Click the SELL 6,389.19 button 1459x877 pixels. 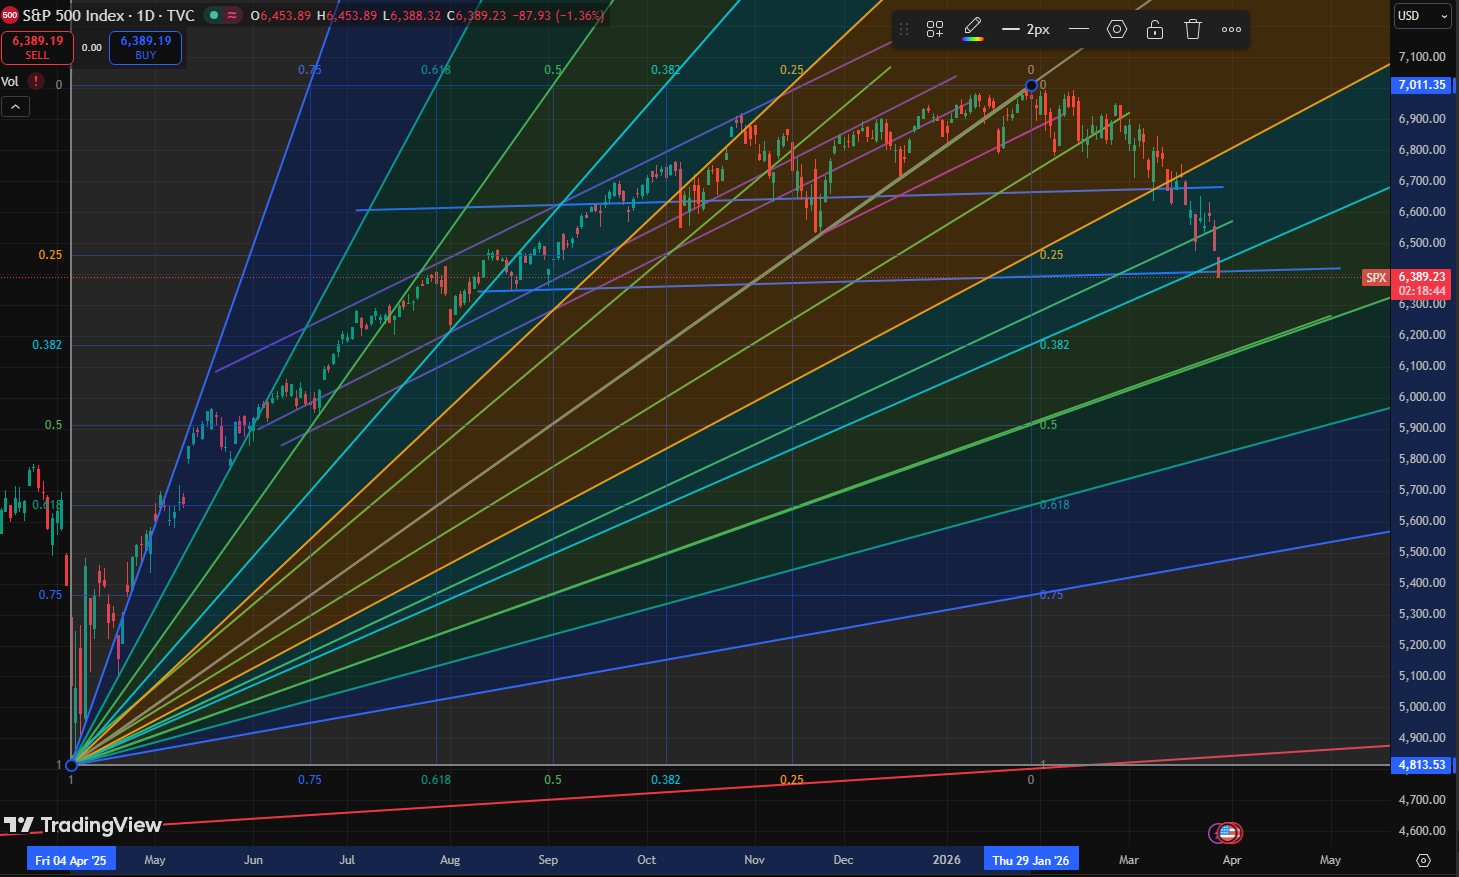37,47
